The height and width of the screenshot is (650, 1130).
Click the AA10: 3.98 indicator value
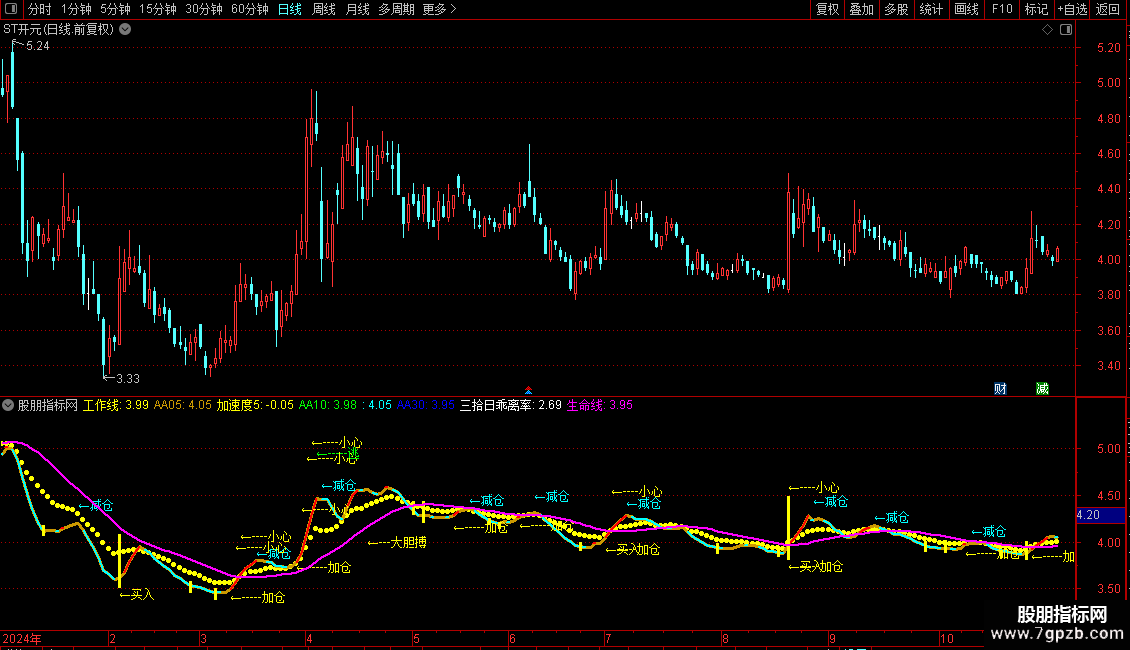click(327, 405)
